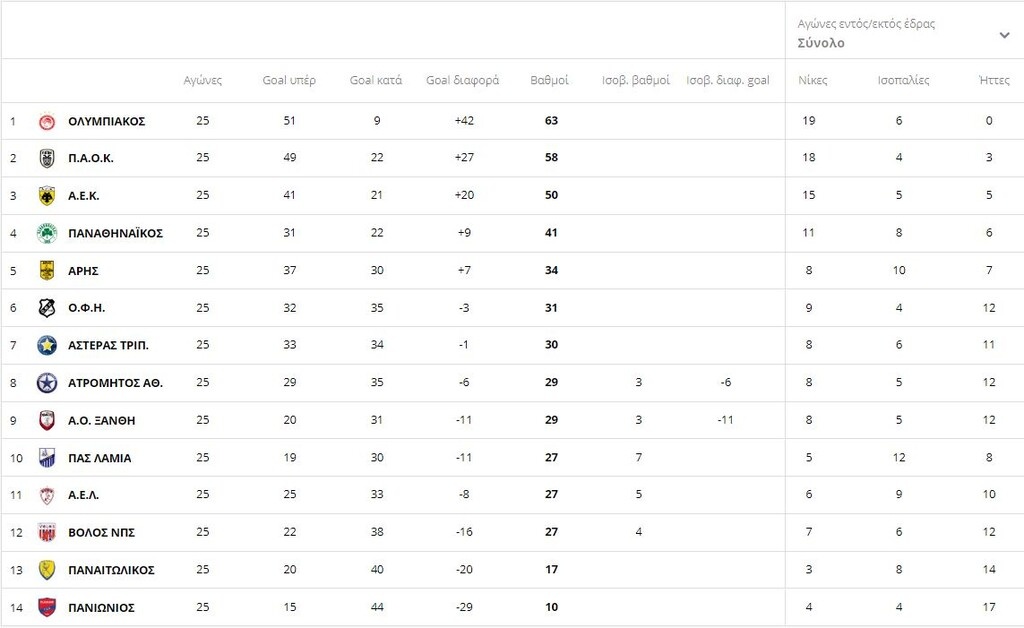
Task: Sort table by Βαθμοί column header
Action: pos(549,80)
